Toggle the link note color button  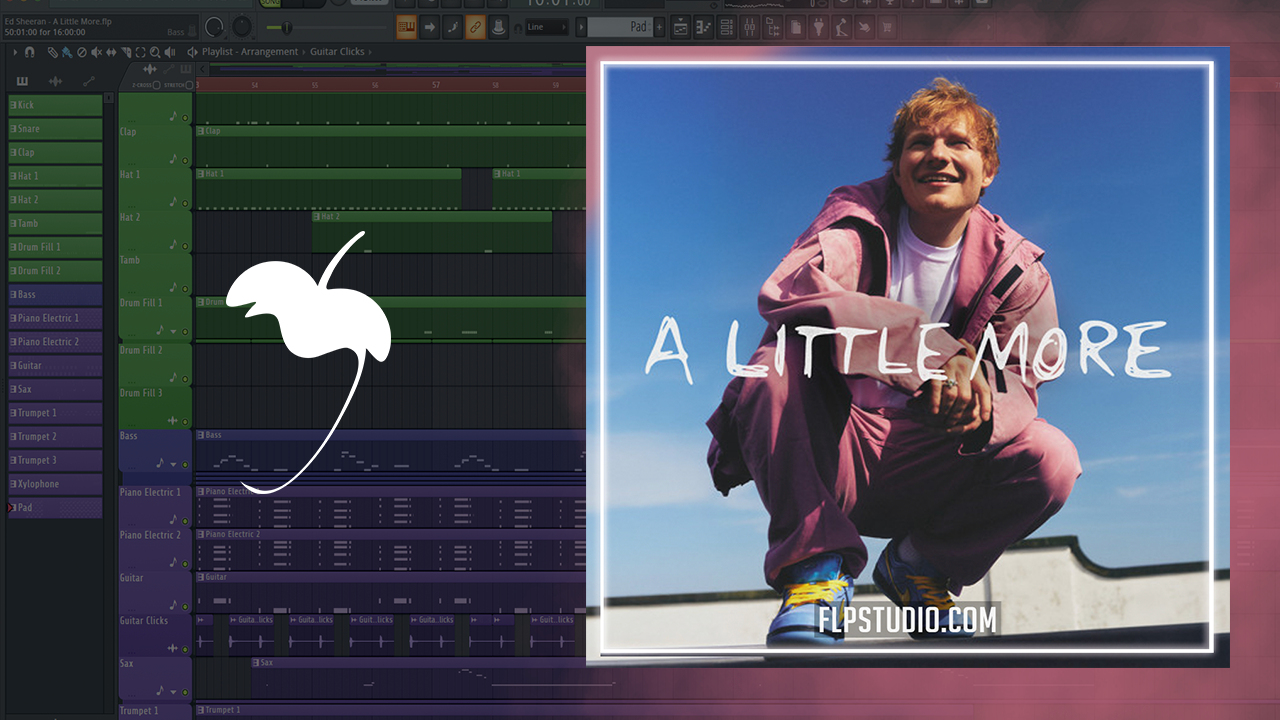475,27
